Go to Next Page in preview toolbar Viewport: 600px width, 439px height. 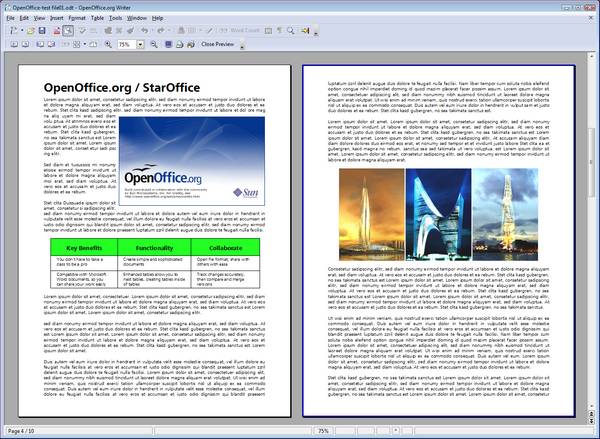pos(25,44)
